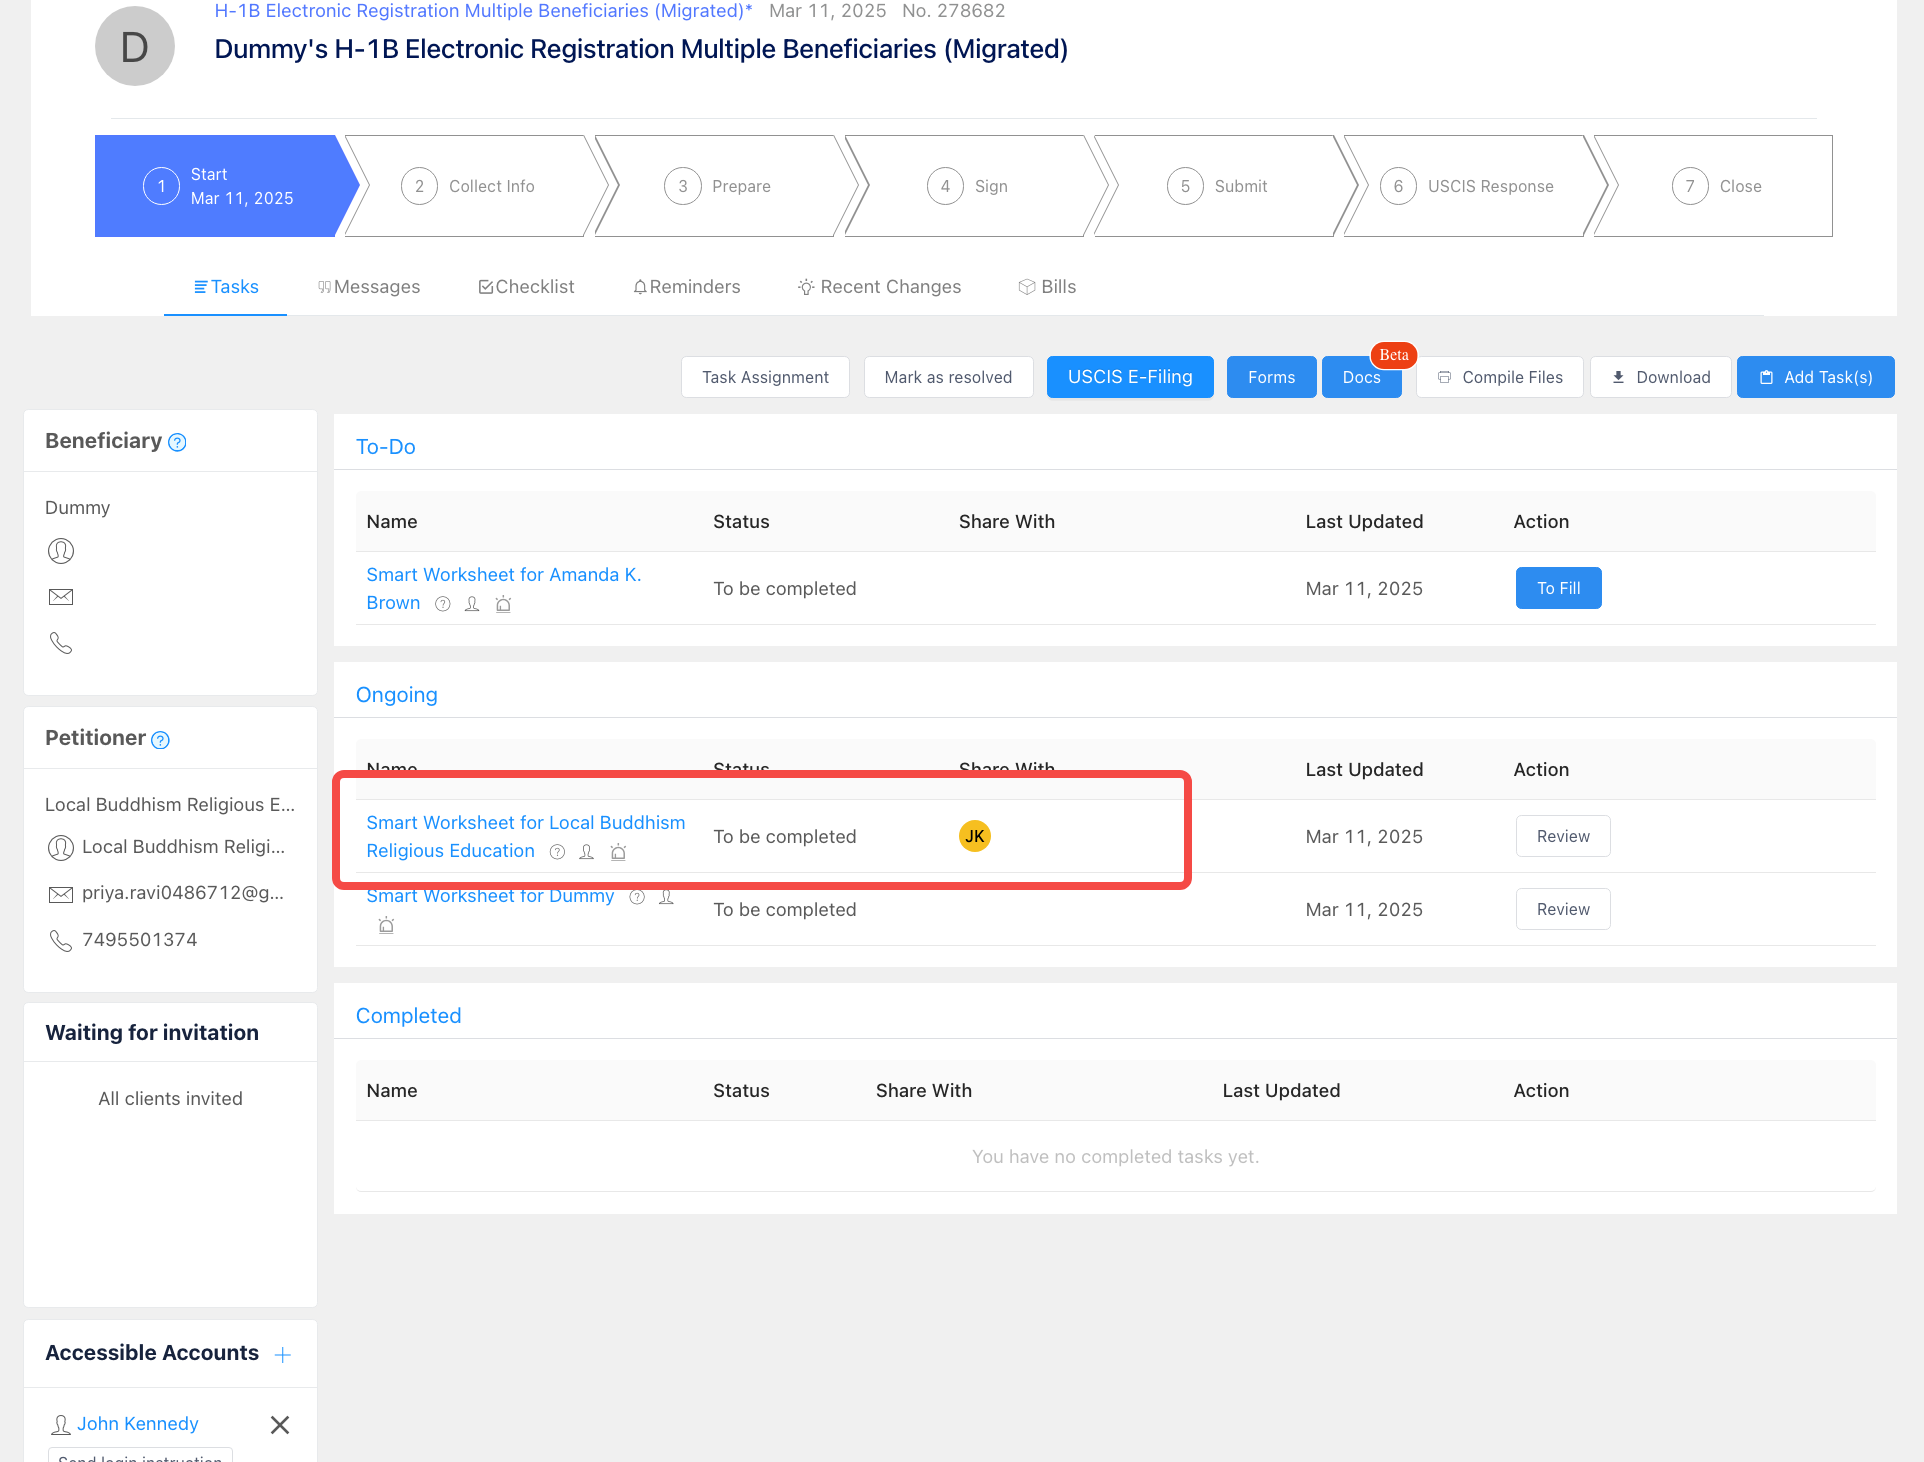This screenshot has height=1462, width=1924.
Task: Click alarm reminder icon on Amanda K. Brown worksheet
Action: coord(504,604)
